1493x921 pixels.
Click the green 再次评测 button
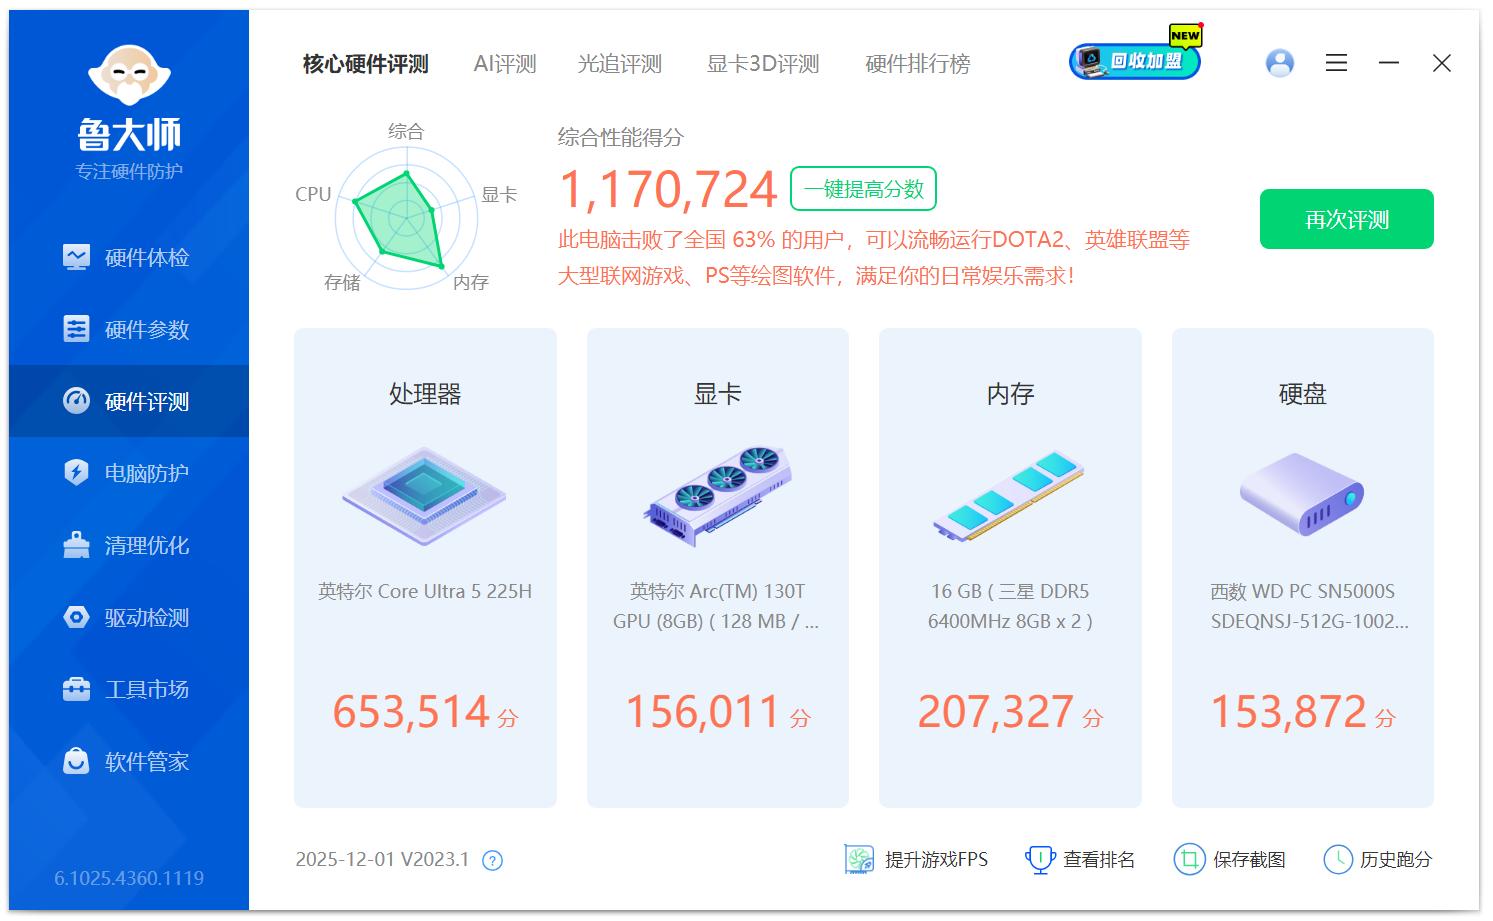click(1347, 219)
